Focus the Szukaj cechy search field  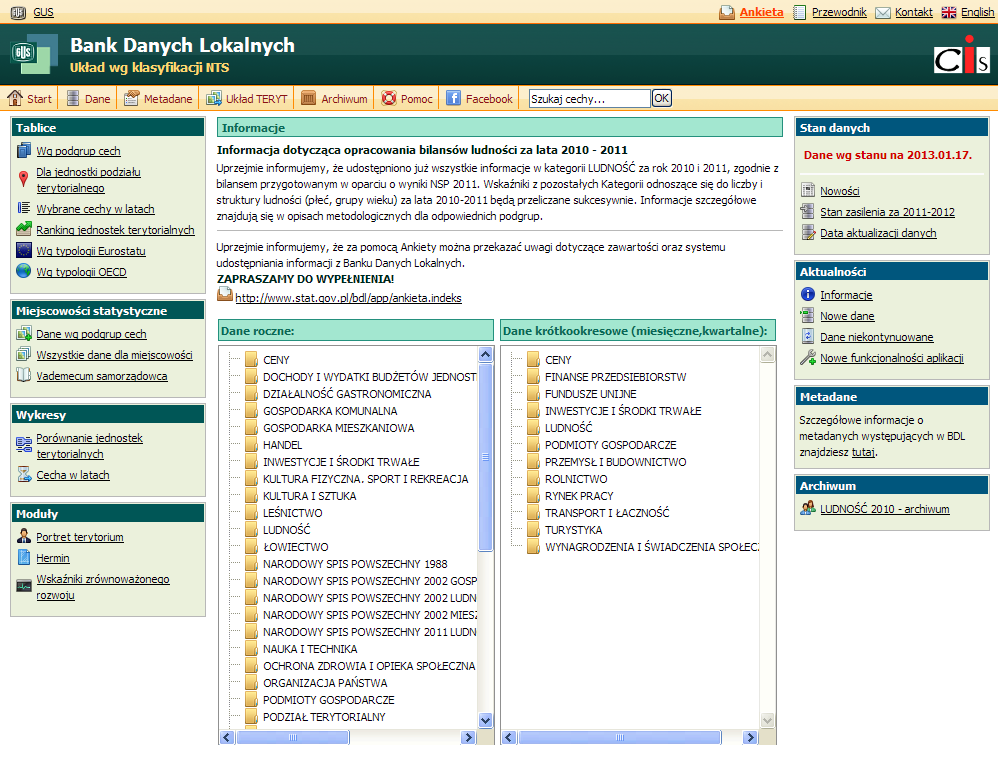tap(589, 98)
